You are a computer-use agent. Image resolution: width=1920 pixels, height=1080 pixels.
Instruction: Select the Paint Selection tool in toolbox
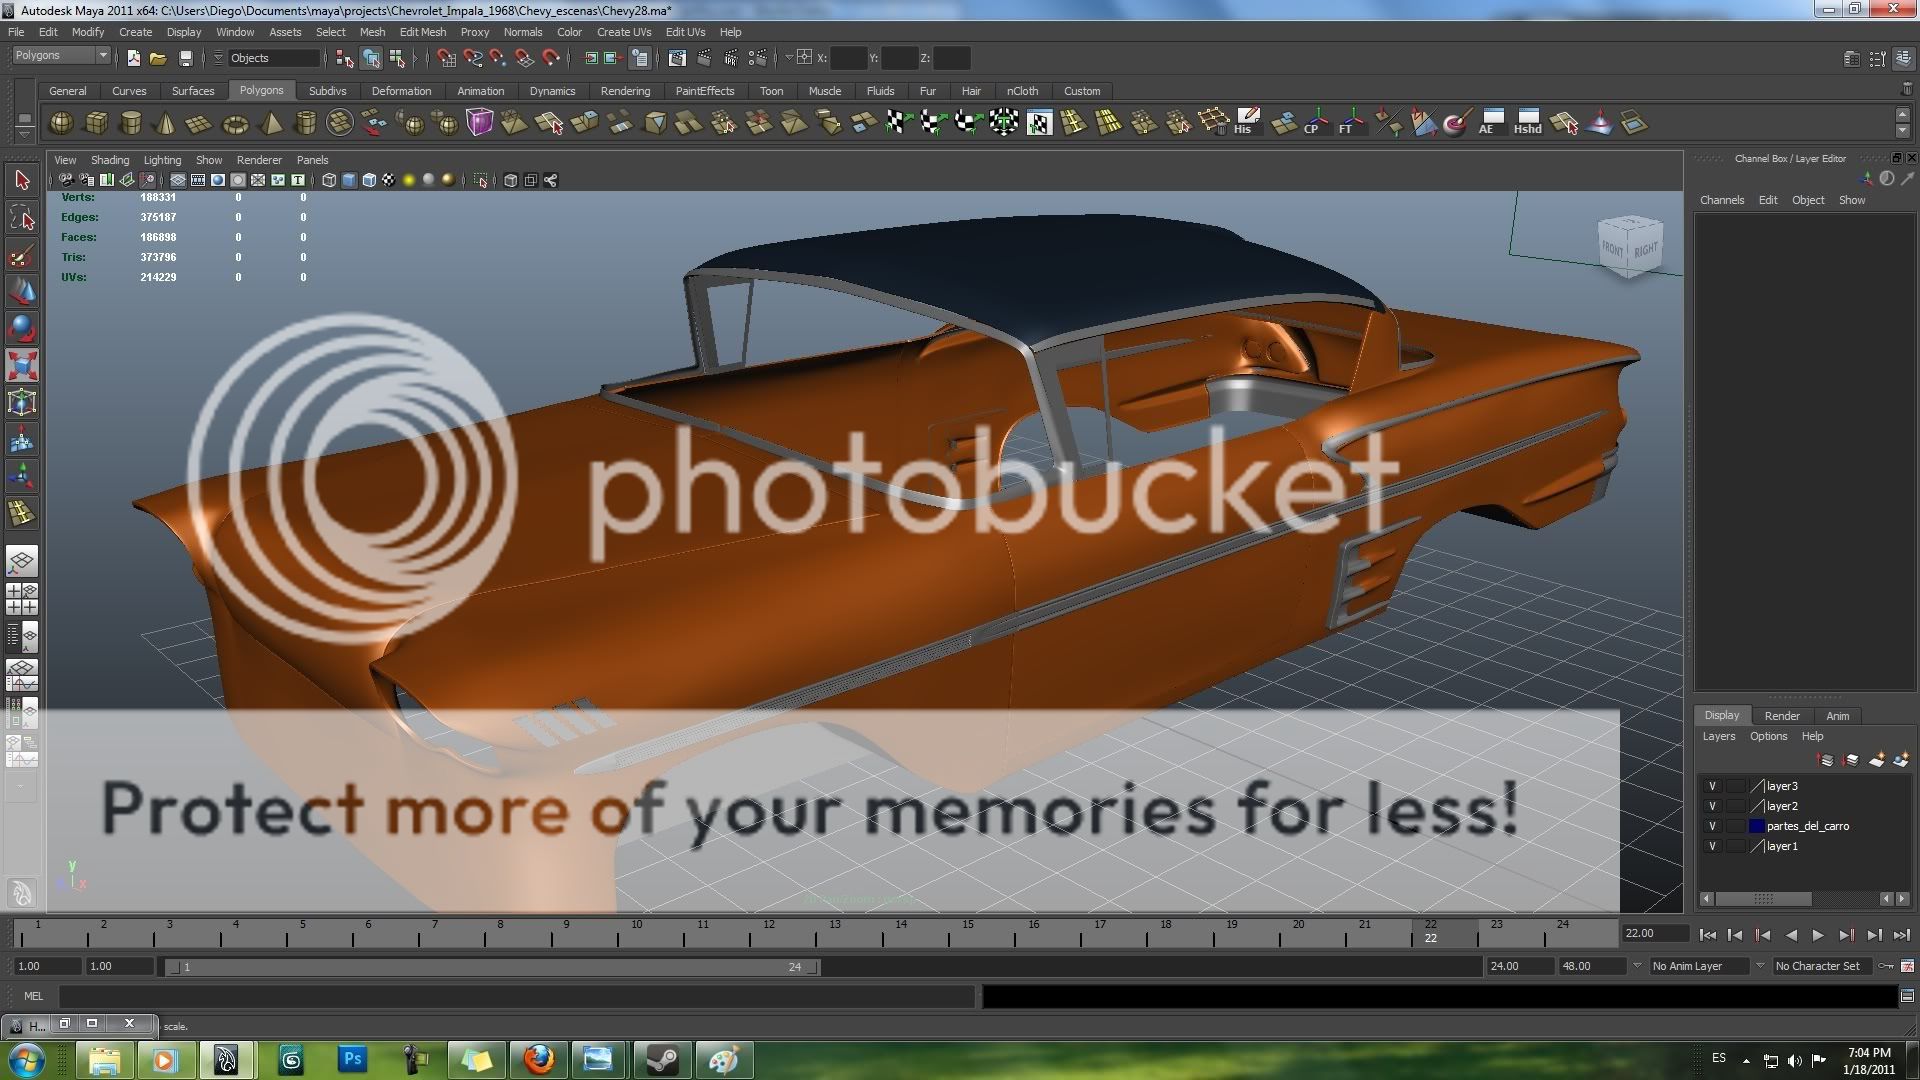22,255
